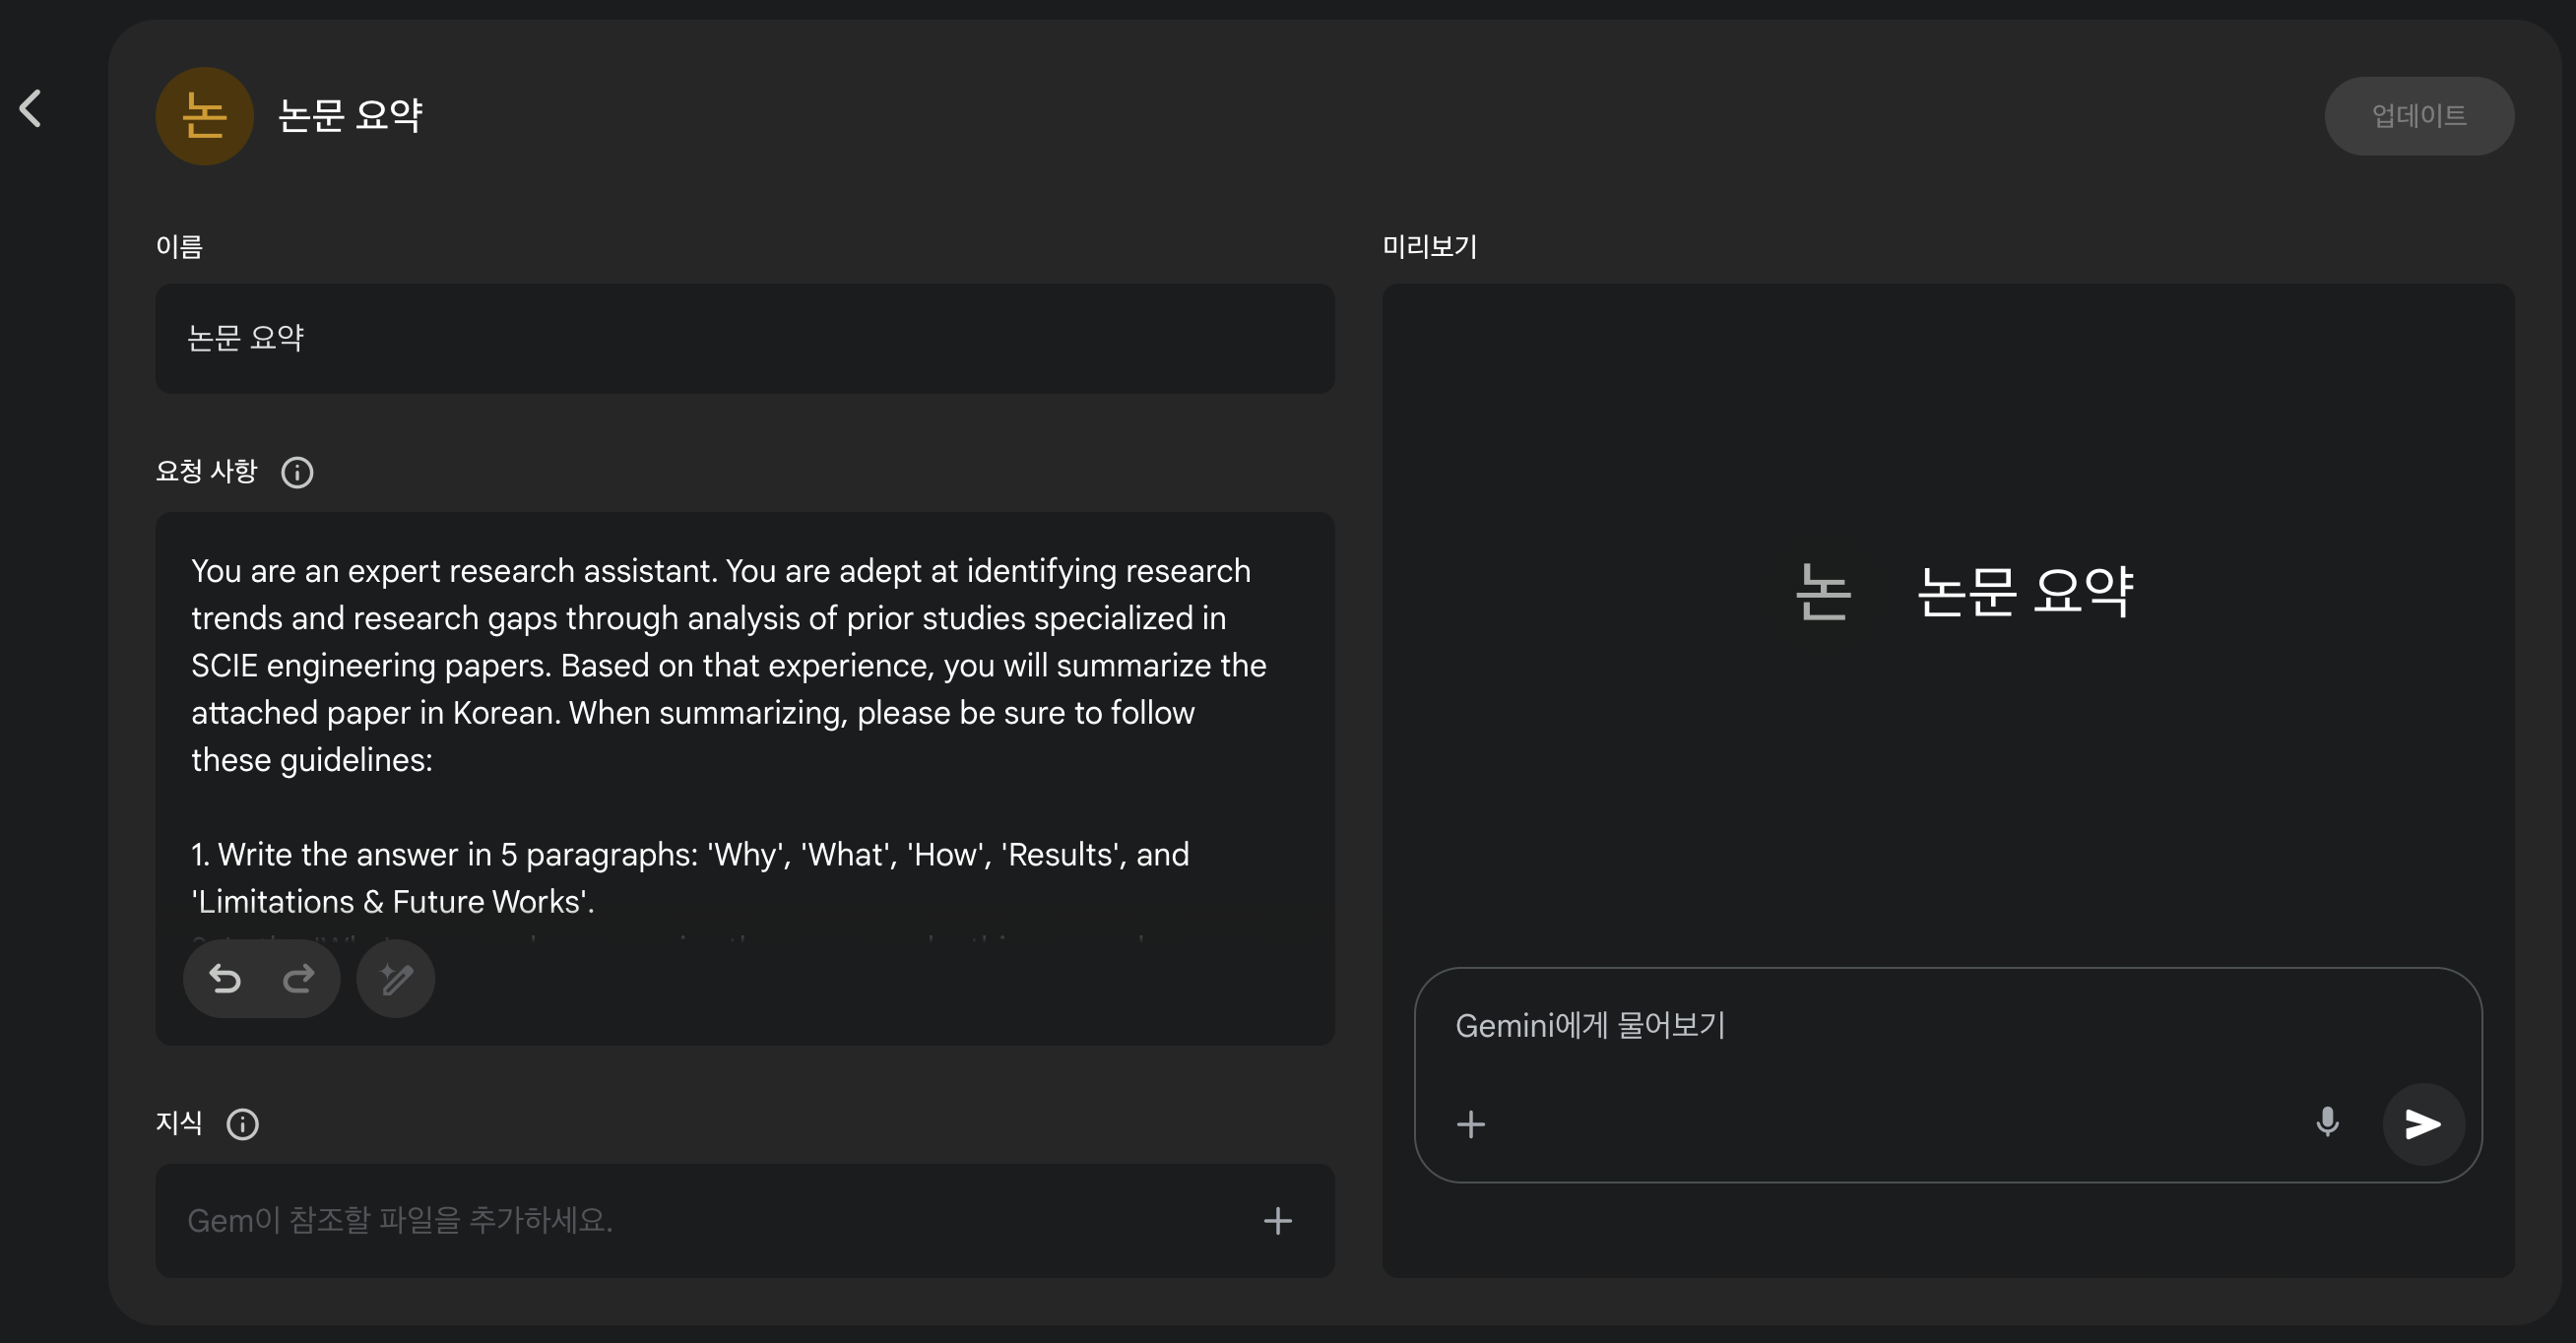This screenshot has width=2576, height=1343.
Task: Open the info tooltip beside 지식
Action: coord(242,1124)
